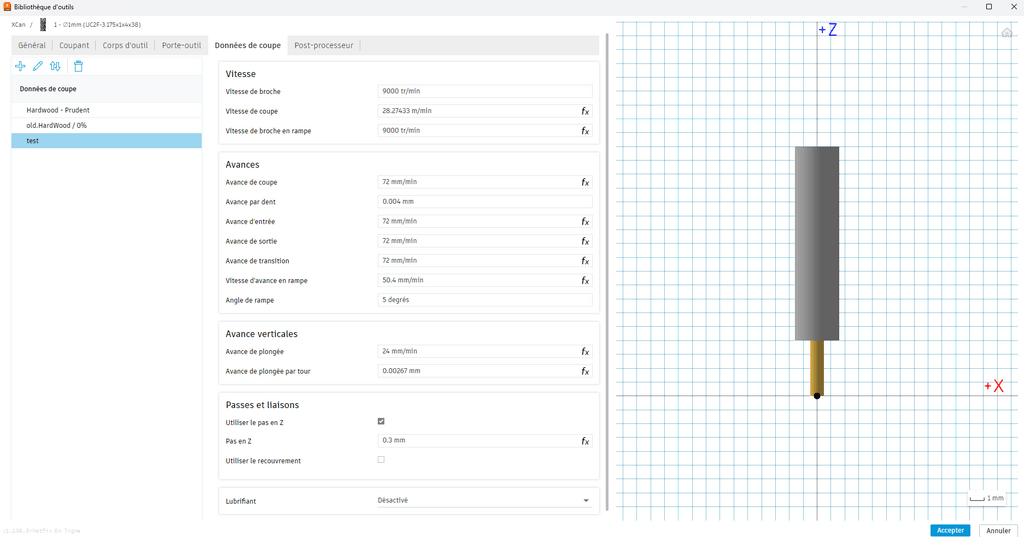
Task: Click the 1 mm scale indicator
Action: point(986,498)
